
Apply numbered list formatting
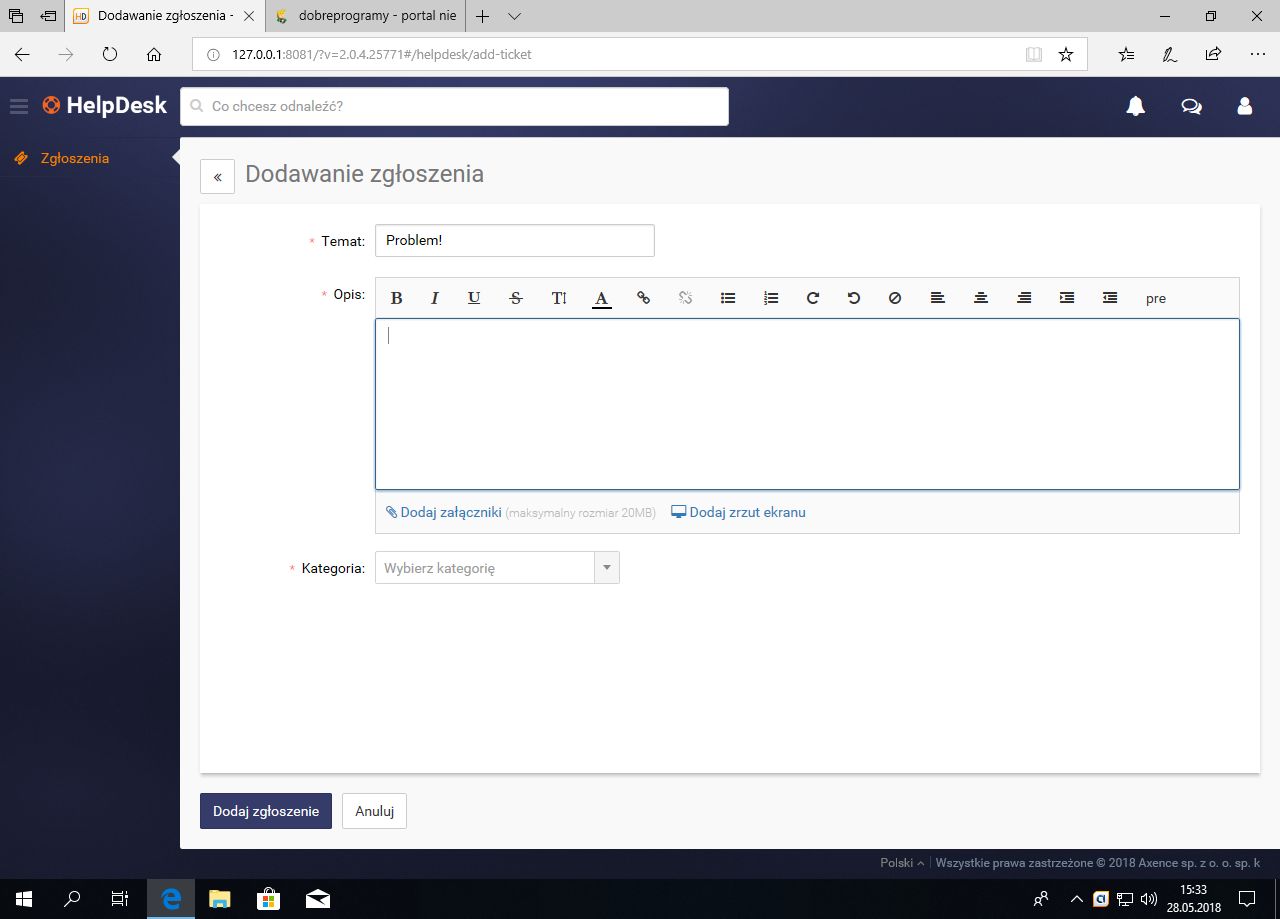click(770, 297)
